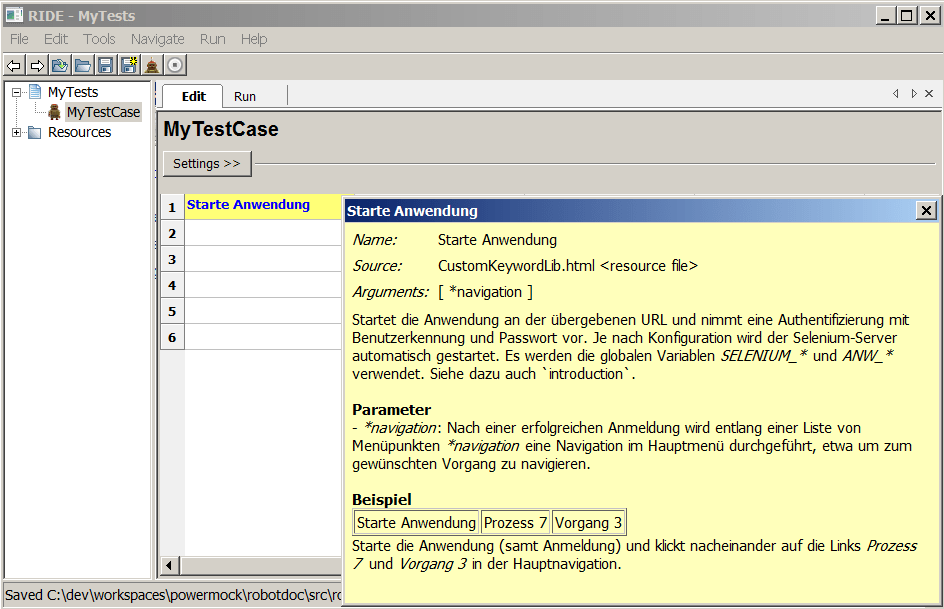Image resolution: width=944 pixels, height=609 pixels.
Task: Click the Go Back arrow in toolbar
Action: tap(14, 66)
